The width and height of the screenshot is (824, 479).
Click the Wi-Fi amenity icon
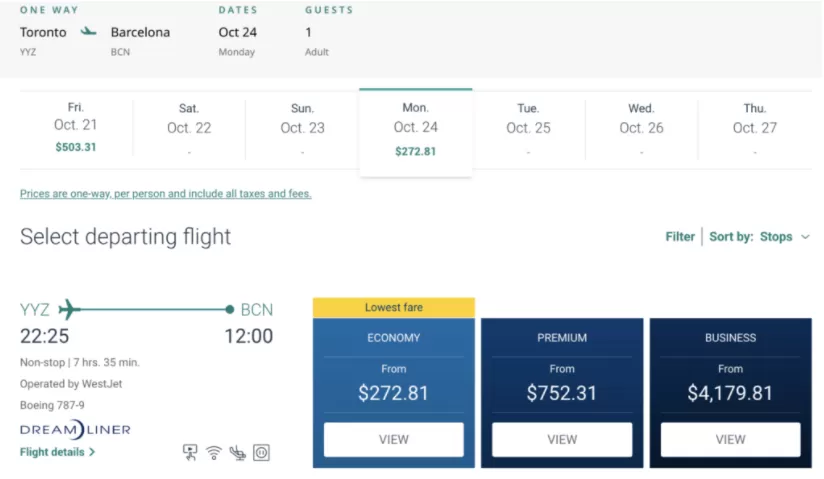[214, 453]
